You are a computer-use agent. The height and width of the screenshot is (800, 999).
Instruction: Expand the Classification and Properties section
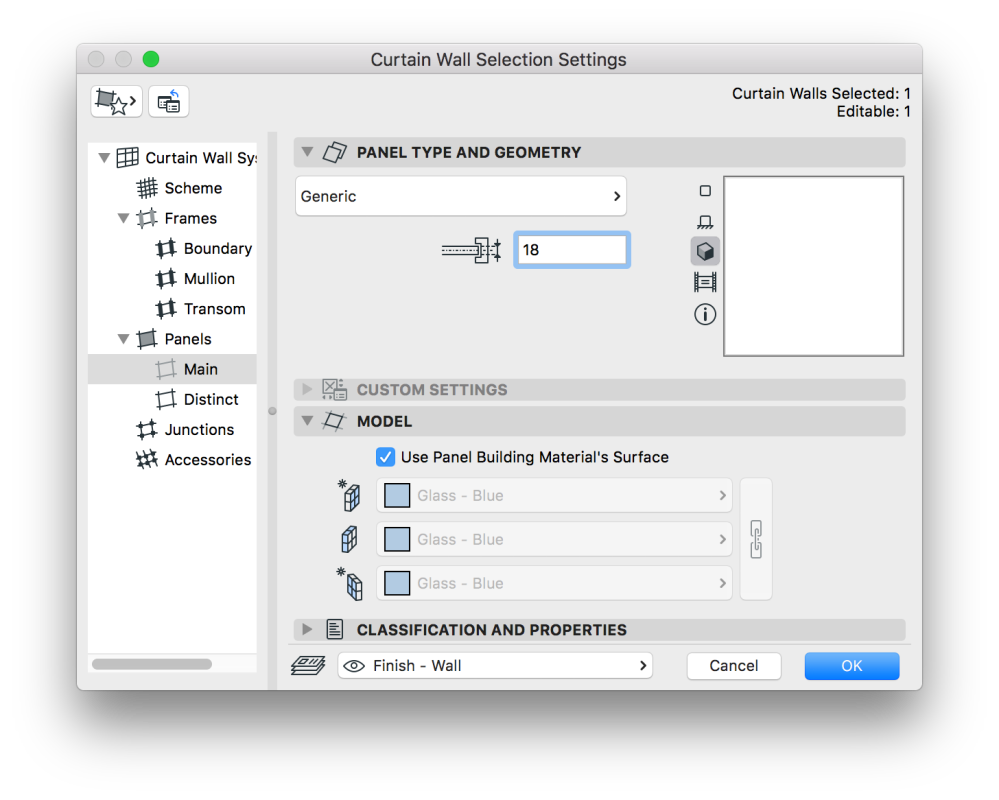(307, 630)
